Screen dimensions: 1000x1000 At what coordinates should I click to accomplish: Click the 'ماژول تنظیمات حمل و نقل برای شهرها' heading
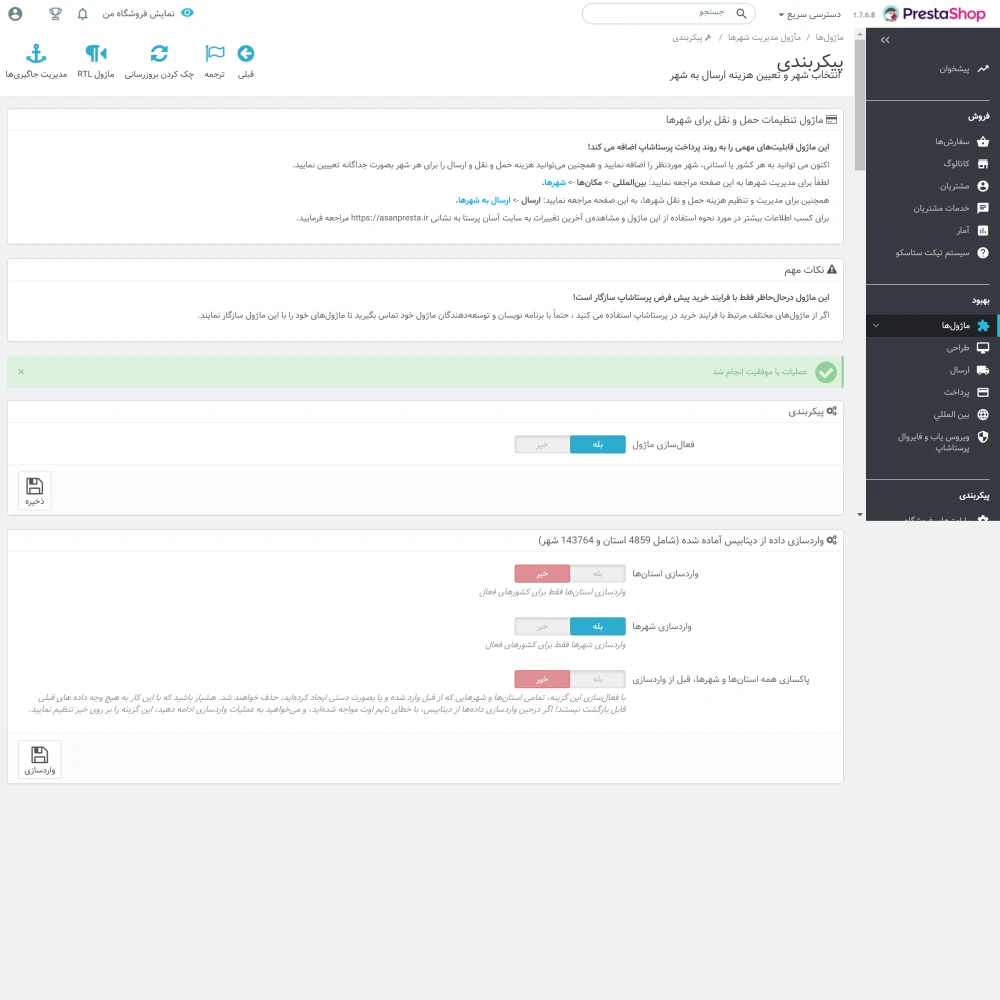point(744,120)
